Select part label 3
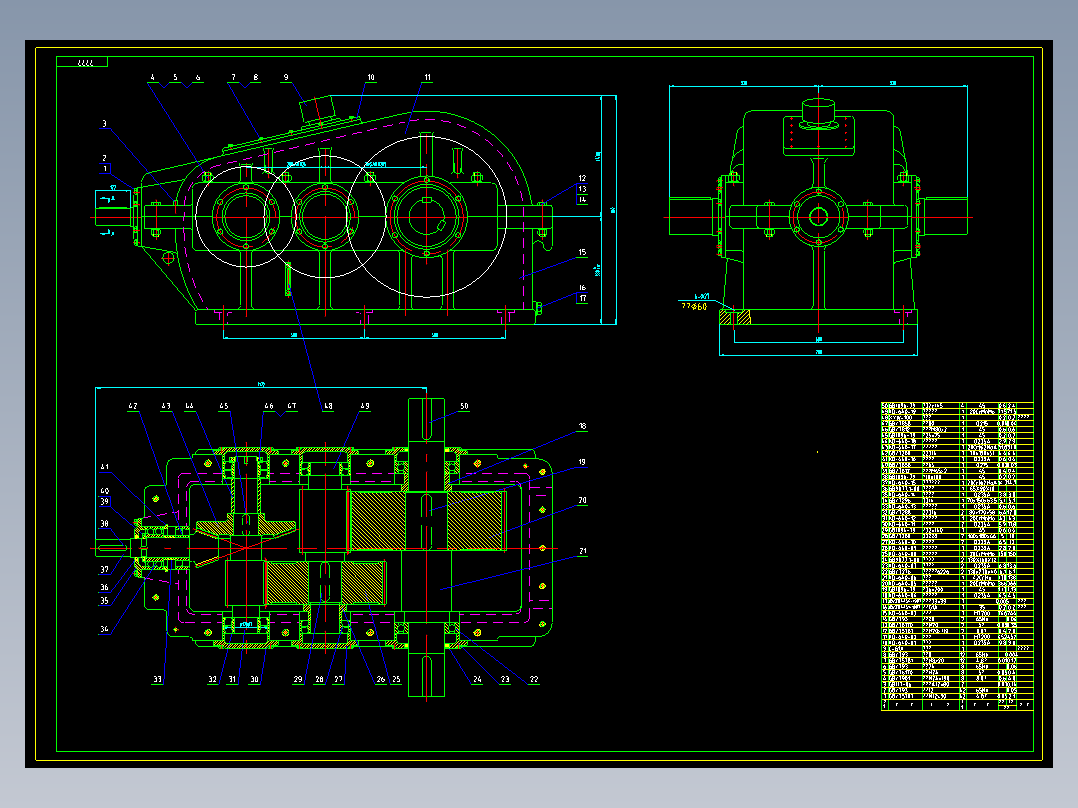1078x808 pixels. coord(104,124)
